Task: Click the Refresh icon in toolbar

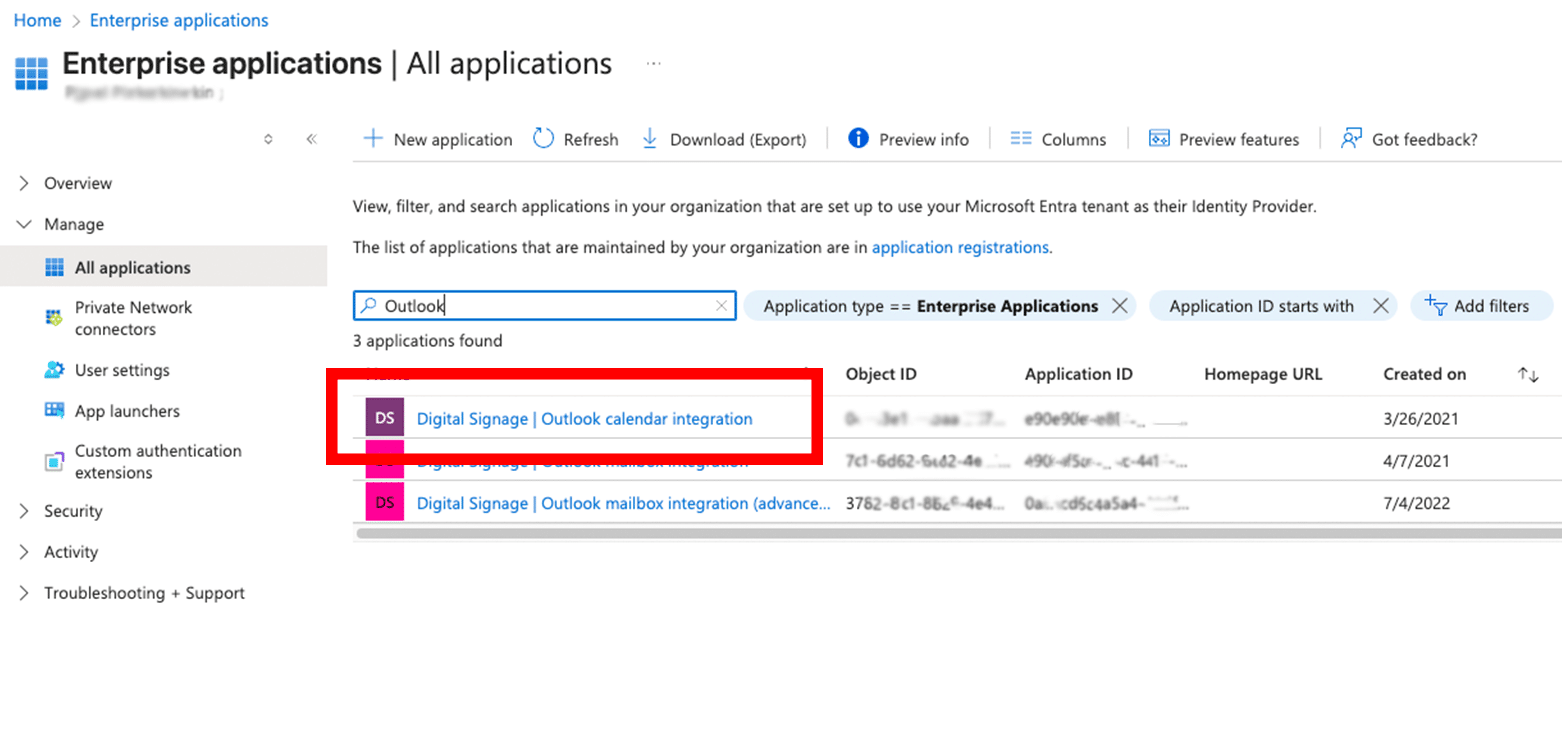Action: tap(543, 139)
